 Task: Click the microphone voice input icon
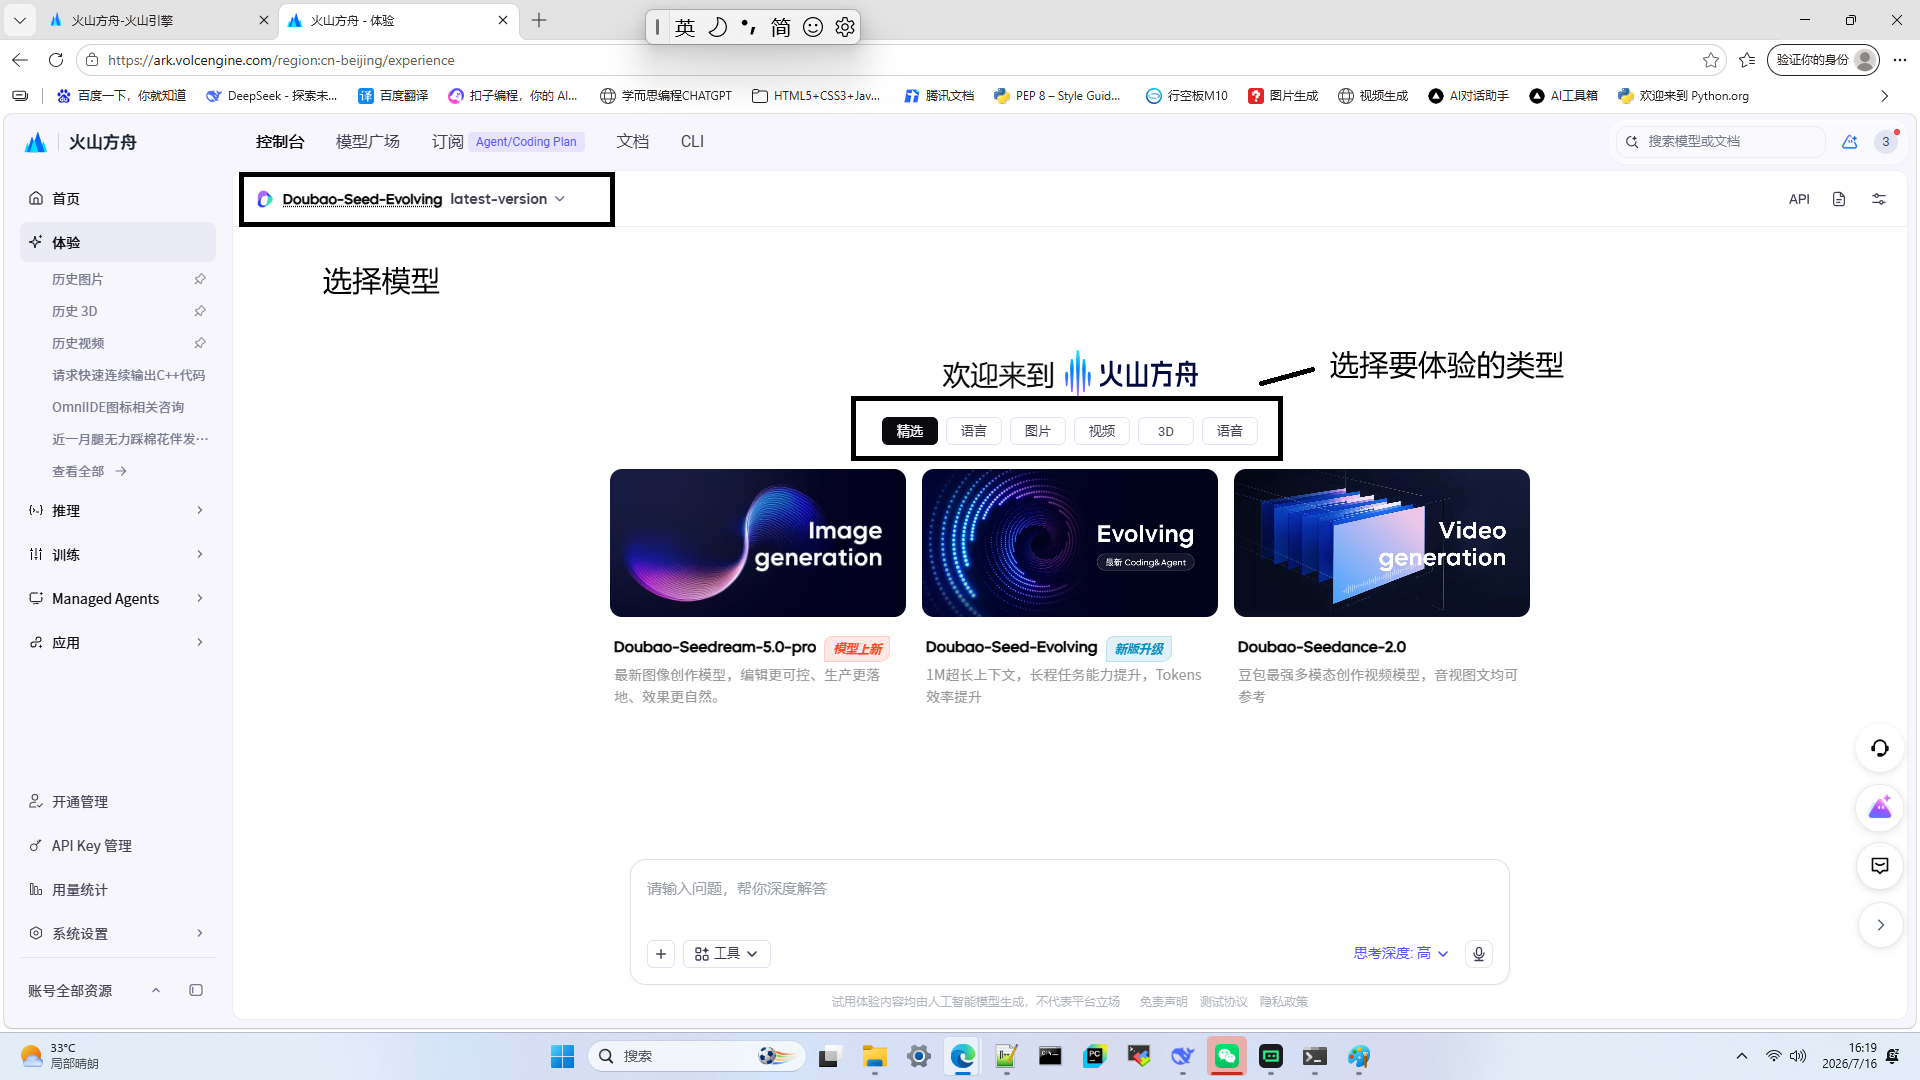pyautogui.click(x=1479, y=954)
